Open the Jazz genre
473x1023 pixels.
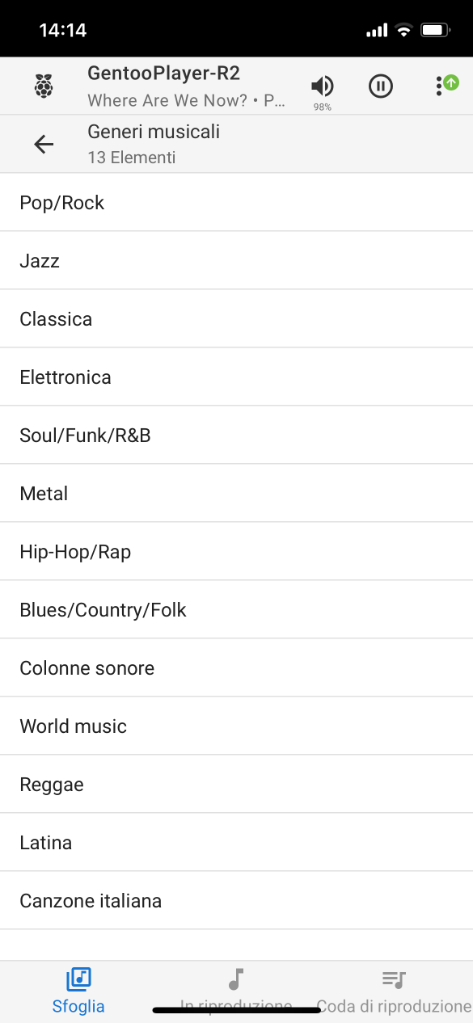[x=236, y=260]
